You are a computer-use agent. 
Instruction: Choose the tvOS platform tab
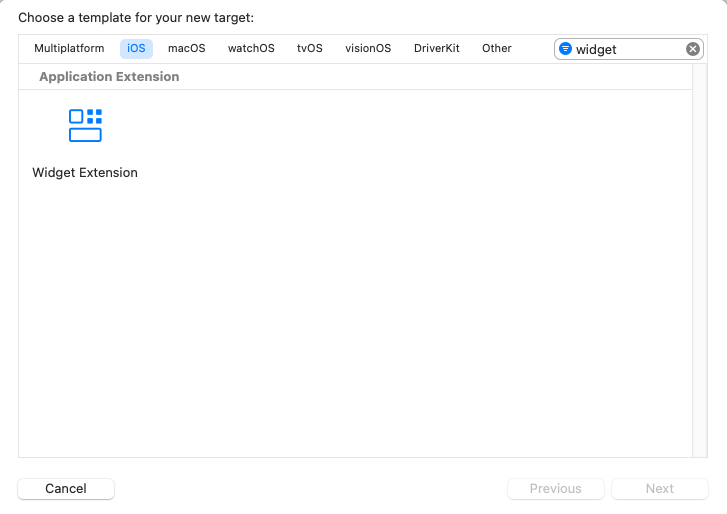tap(310, 48)
